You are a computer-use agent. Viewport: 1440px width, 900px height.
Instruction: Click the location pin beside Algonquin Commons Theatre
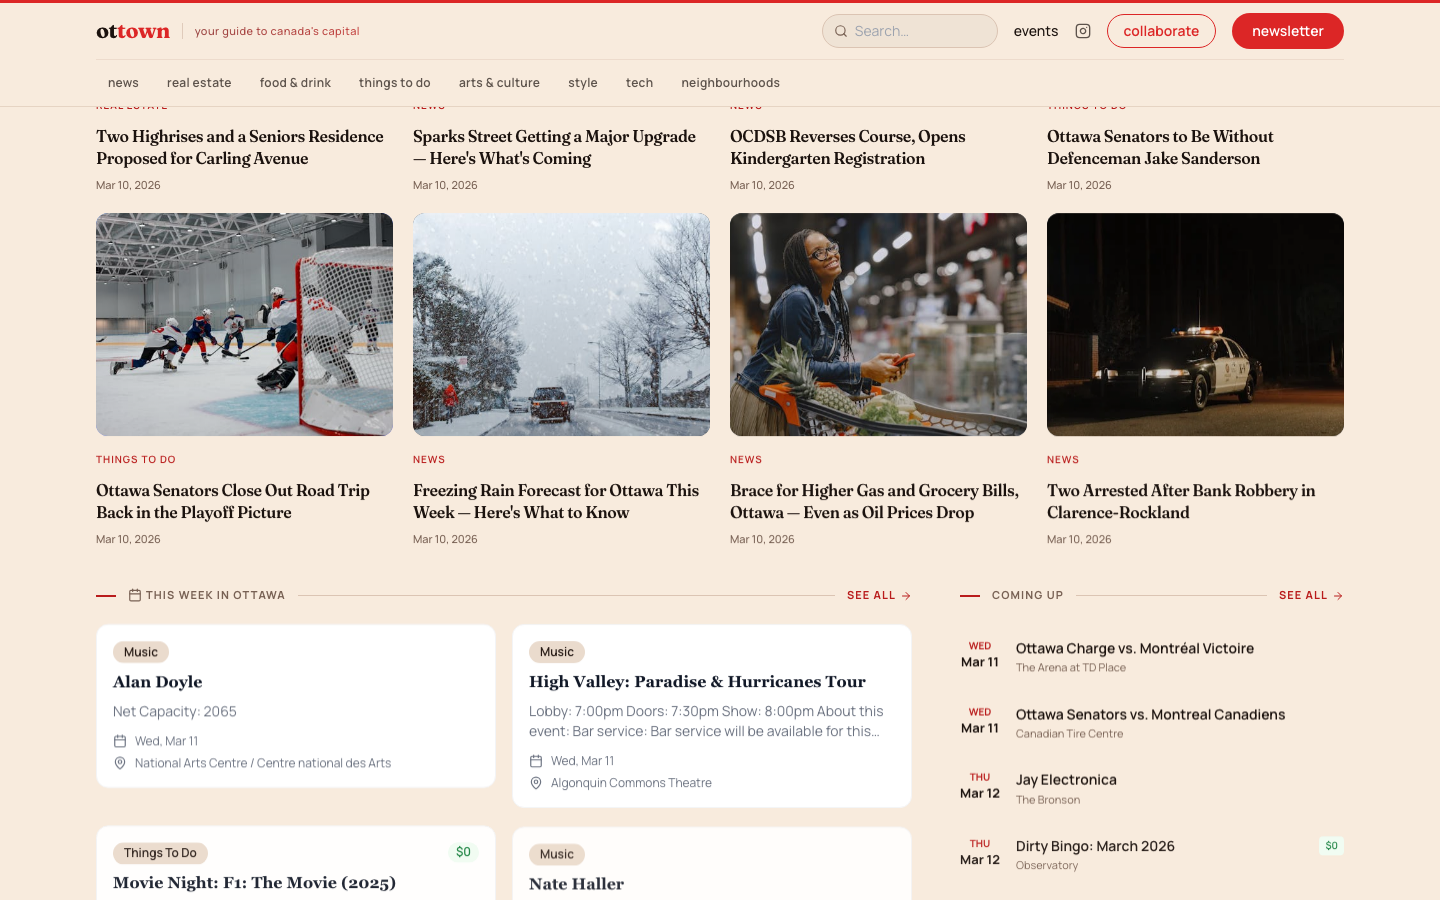point(536,783)
